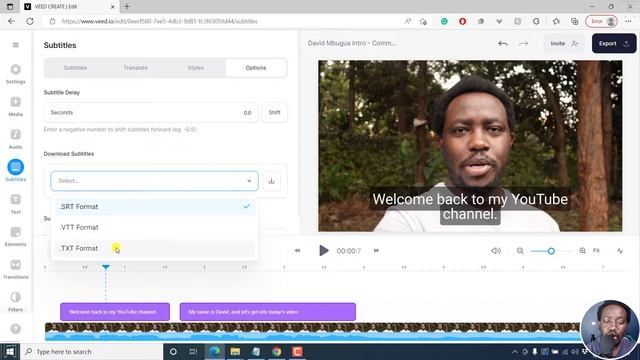
Task: Switch to the Styles tab
Action: click(196, 68)
